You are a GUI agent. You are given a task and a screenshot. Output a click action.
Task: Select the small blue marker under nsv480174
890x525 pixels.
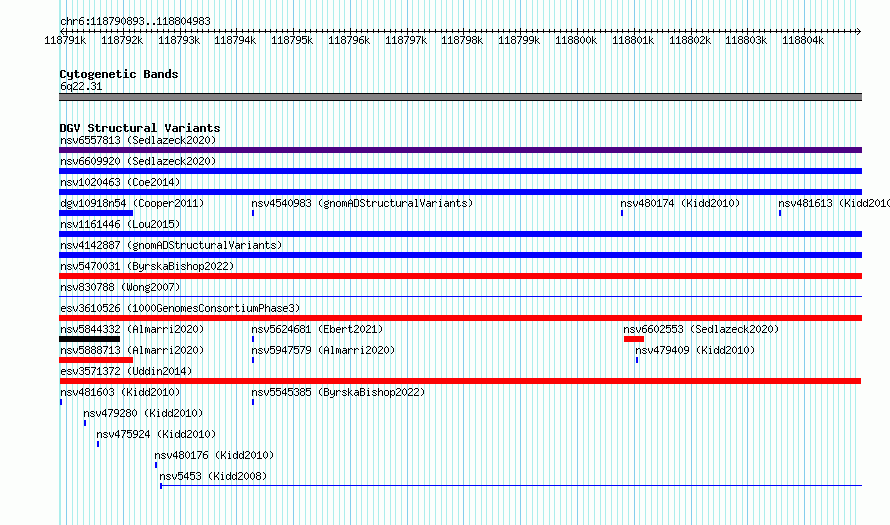tap(622, 213)
